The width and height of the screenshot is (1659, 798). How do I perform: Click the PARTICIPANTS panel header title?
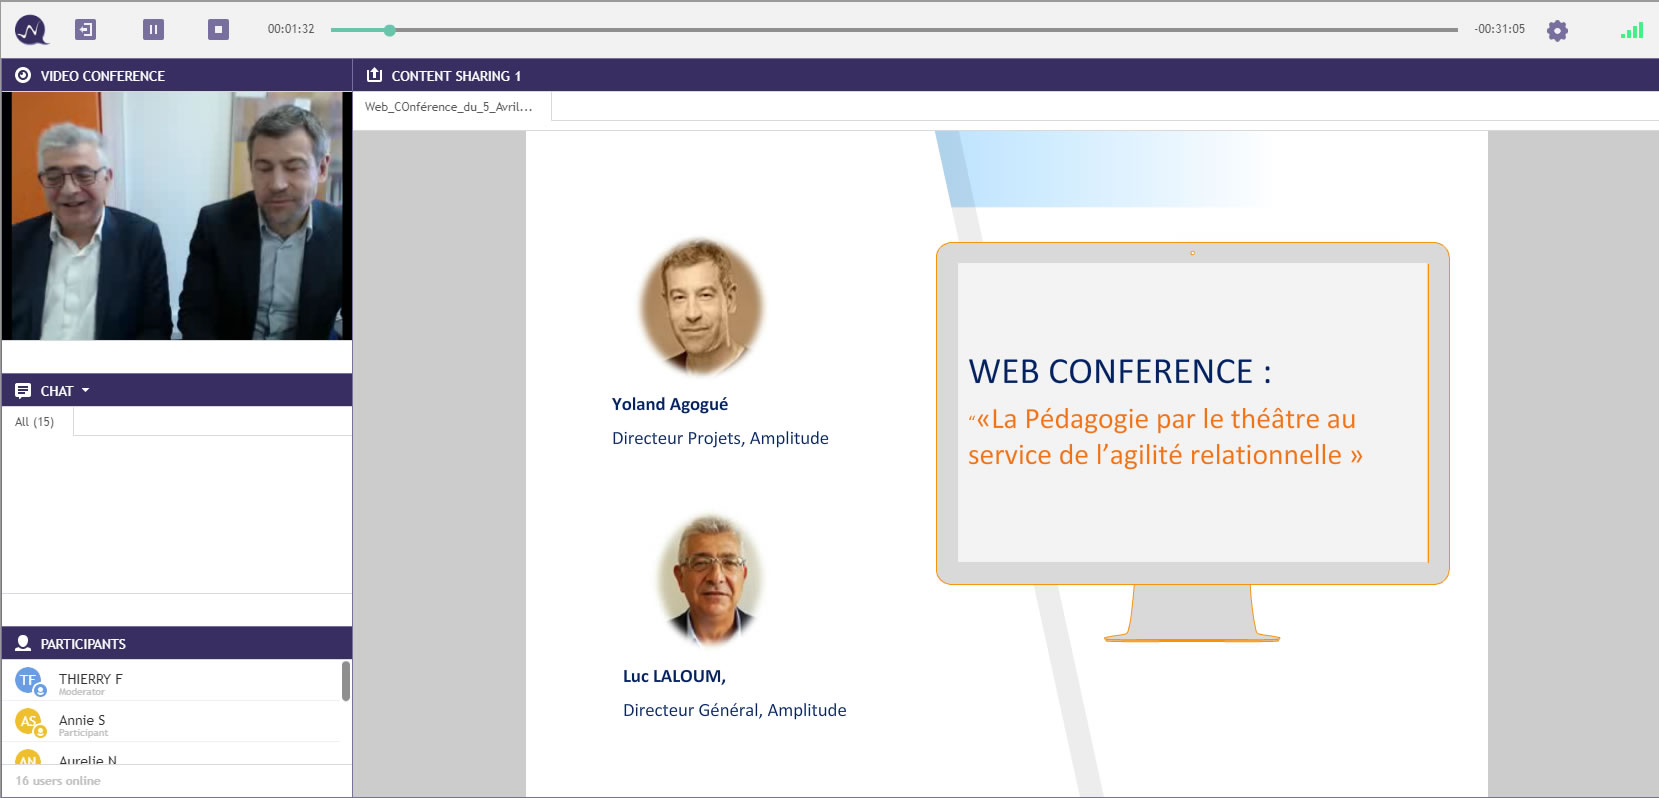83,644
